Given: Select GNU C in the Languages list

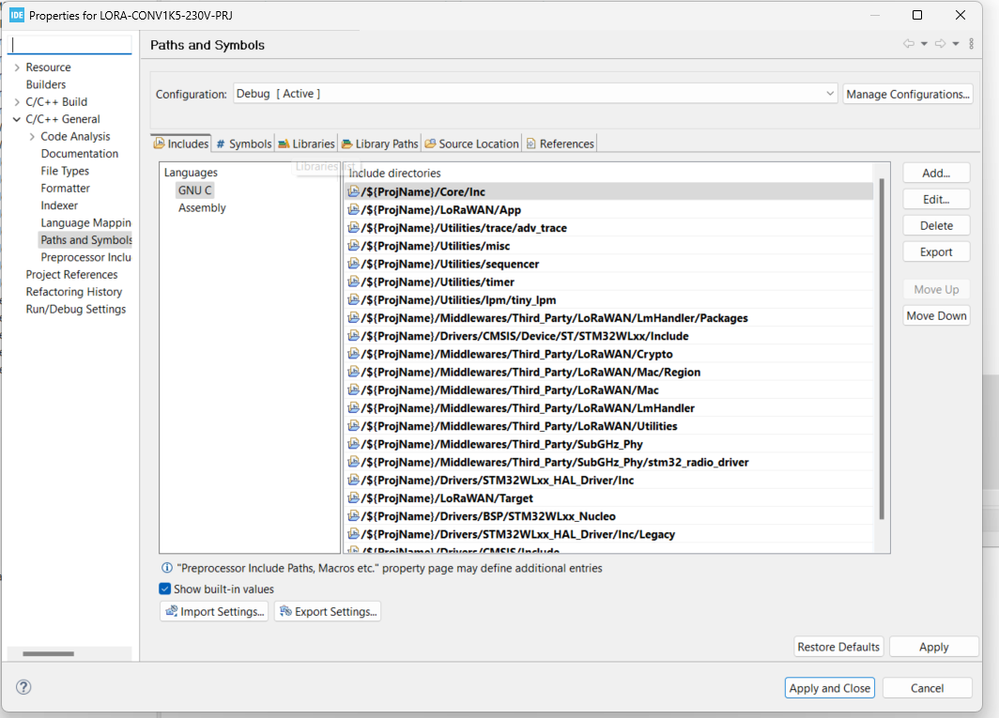Looking at the screenshot, I should 194,190.
